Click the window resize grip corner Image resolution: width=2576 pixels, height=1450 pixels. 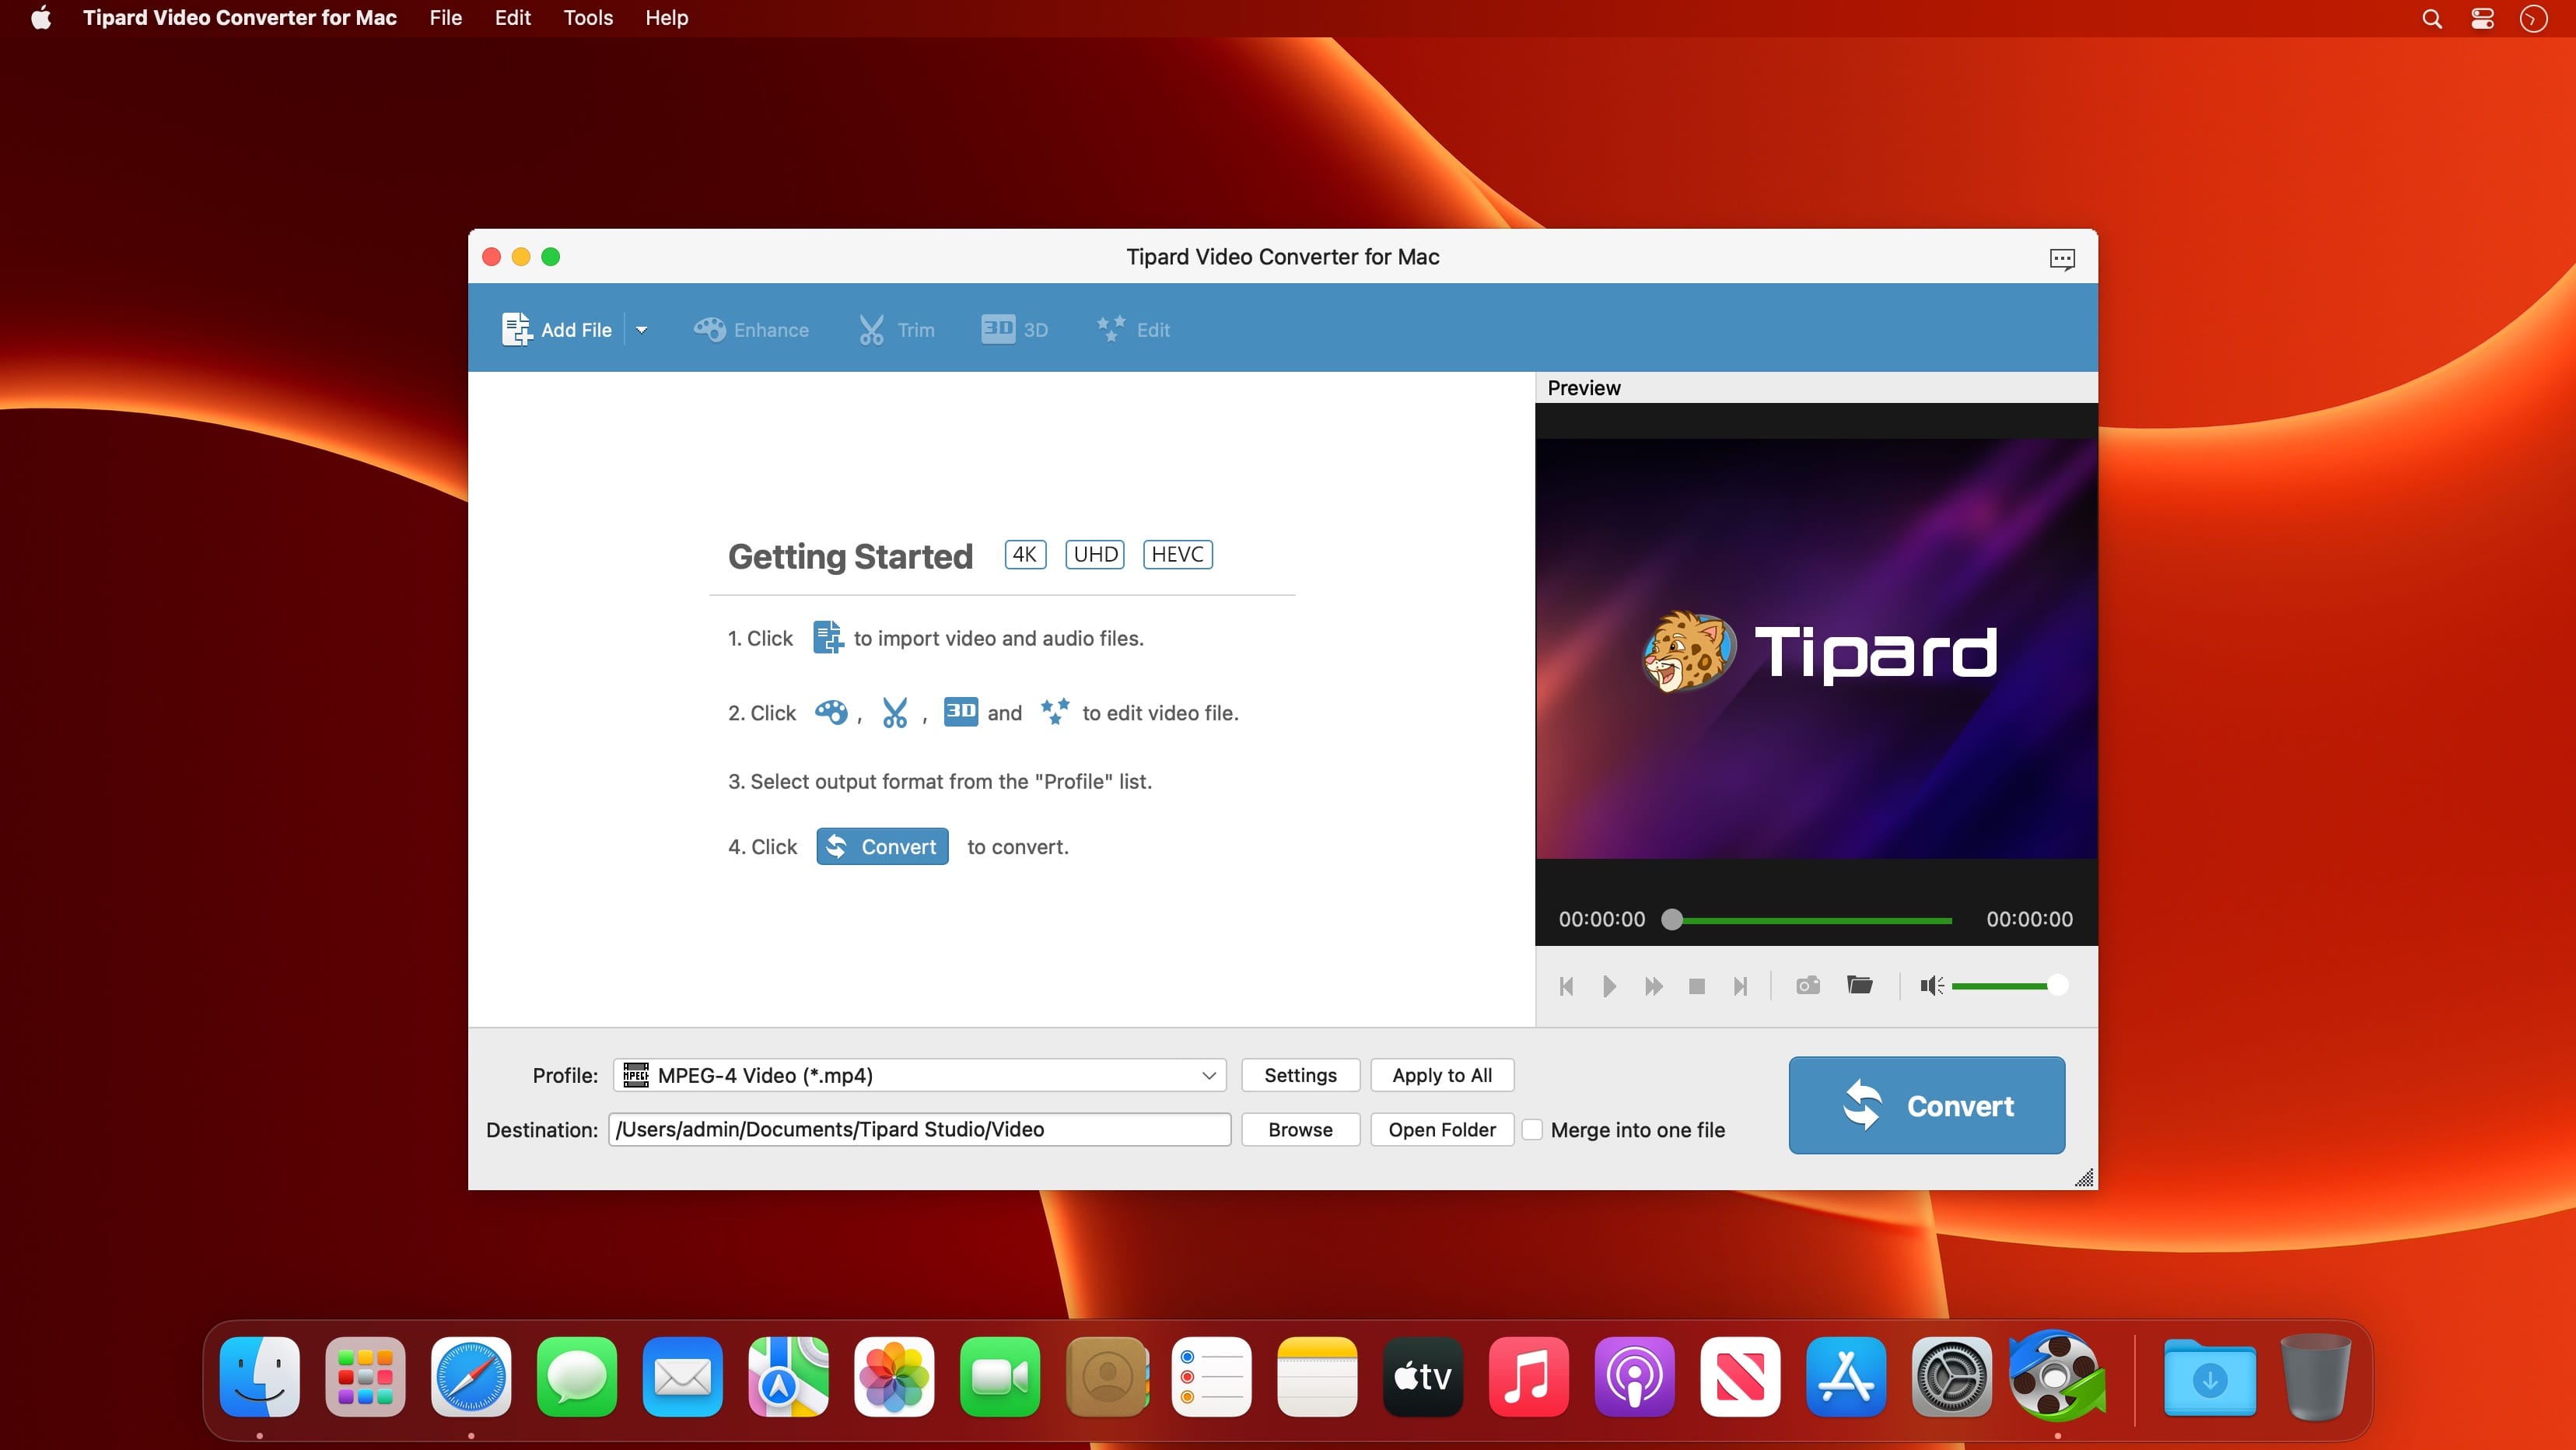2084,1178
